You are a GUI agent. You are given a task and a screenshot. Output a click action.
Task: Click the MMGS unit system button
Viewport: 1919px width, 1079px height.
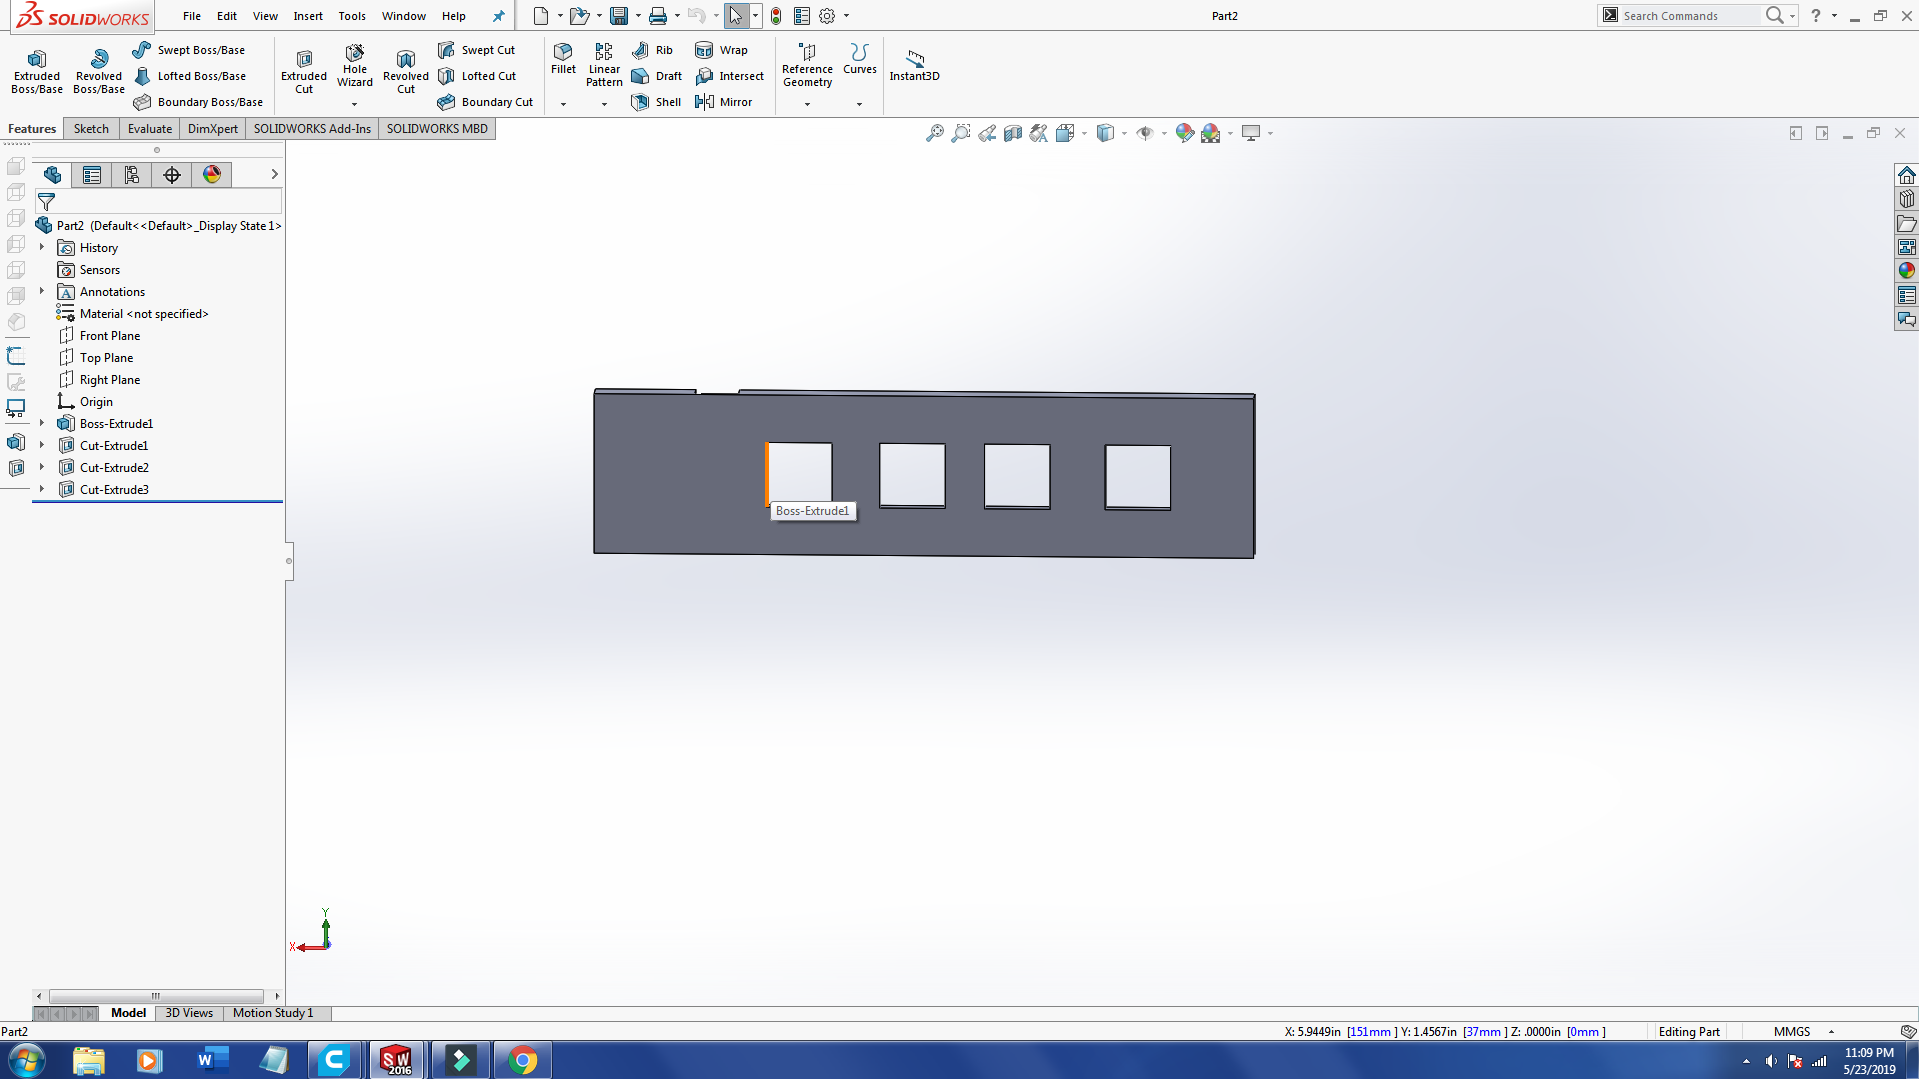[1792, 1032]
